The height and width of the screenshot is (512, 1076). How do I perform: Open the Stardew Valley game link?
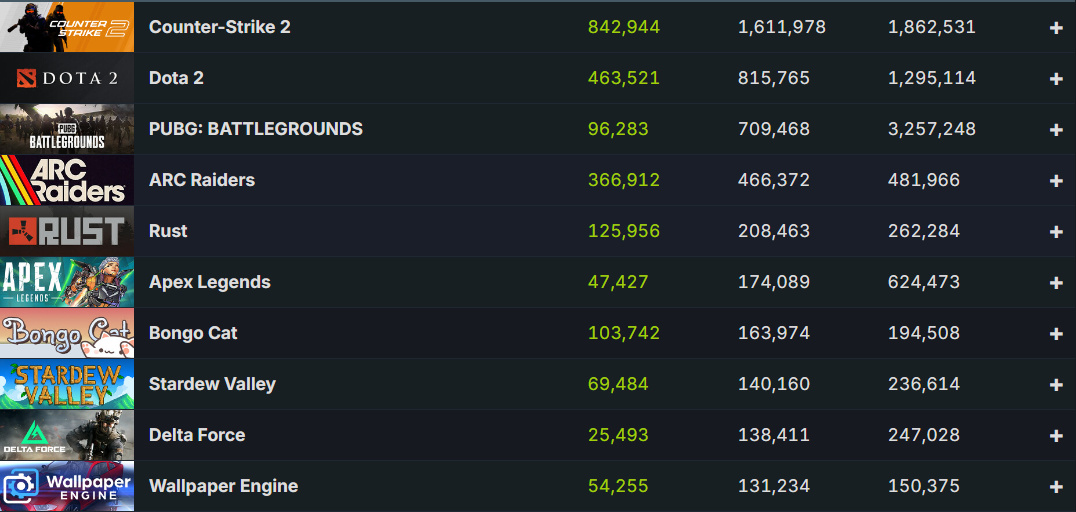pyautogui.click(x=212, y=384)
